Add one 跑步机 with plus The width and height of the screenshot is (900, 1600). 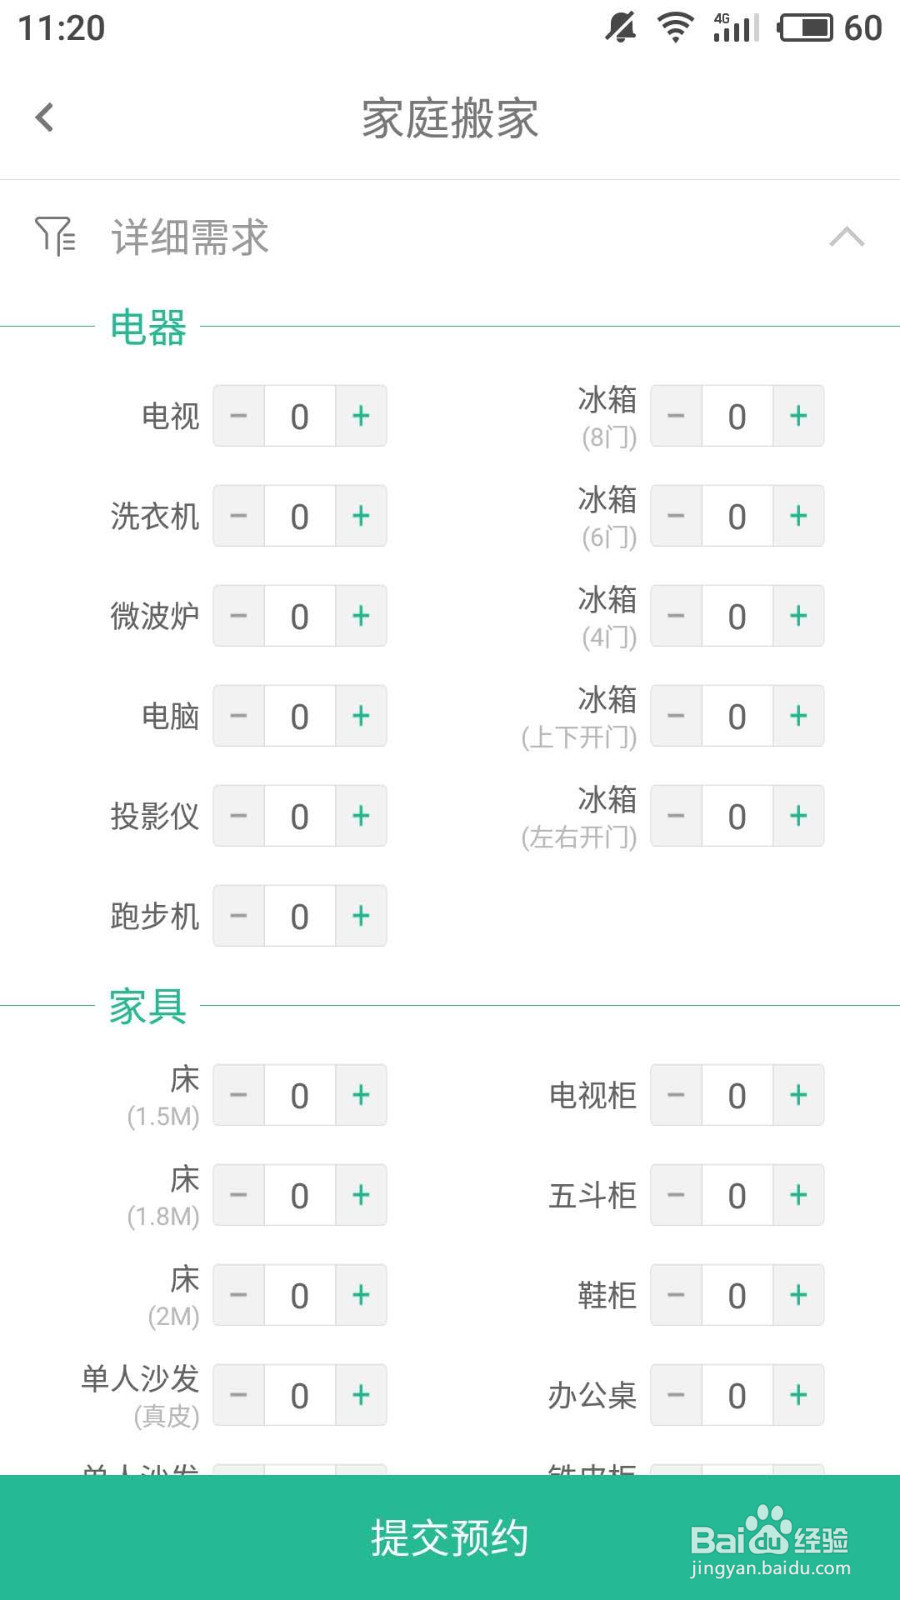(x=361, y=916)
